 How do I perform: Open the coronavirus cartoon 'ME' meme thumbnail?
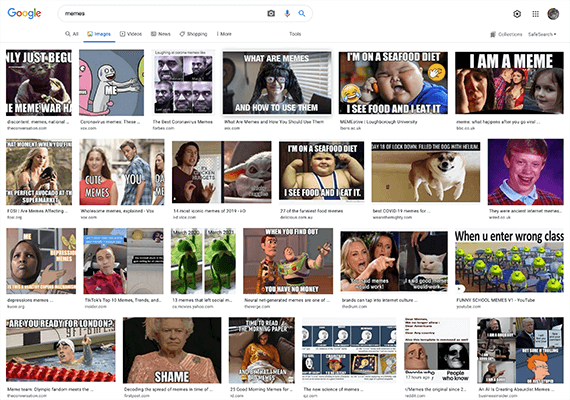coord(112,83)
